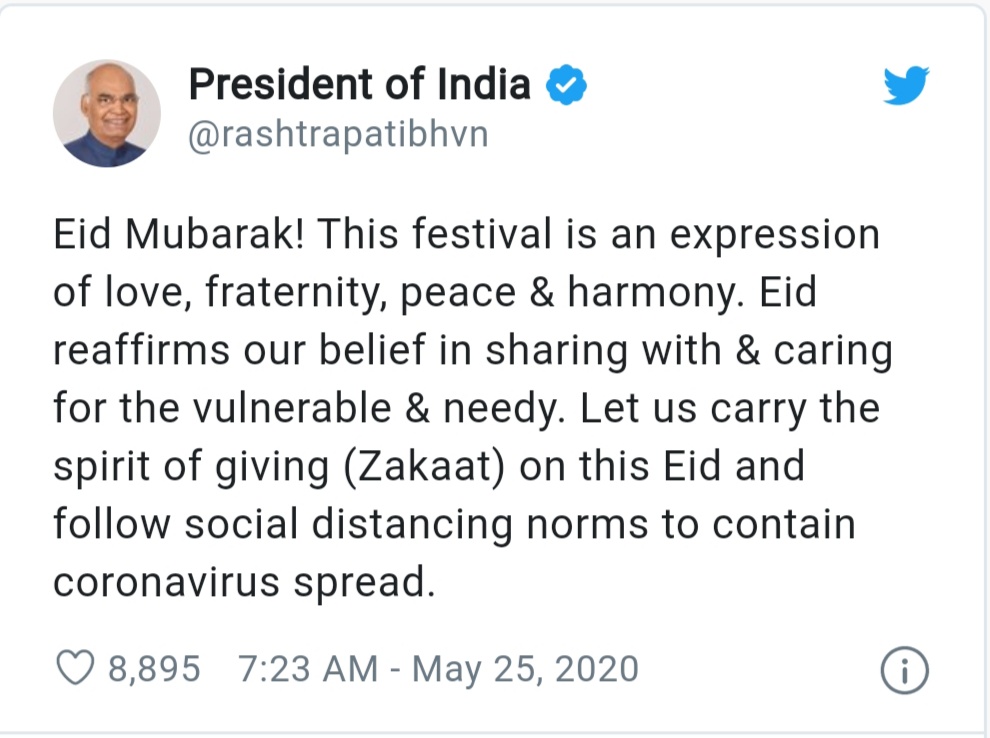Open the 7:23 AM timestamp
990x738 pixels.
(x=307, y=669)
